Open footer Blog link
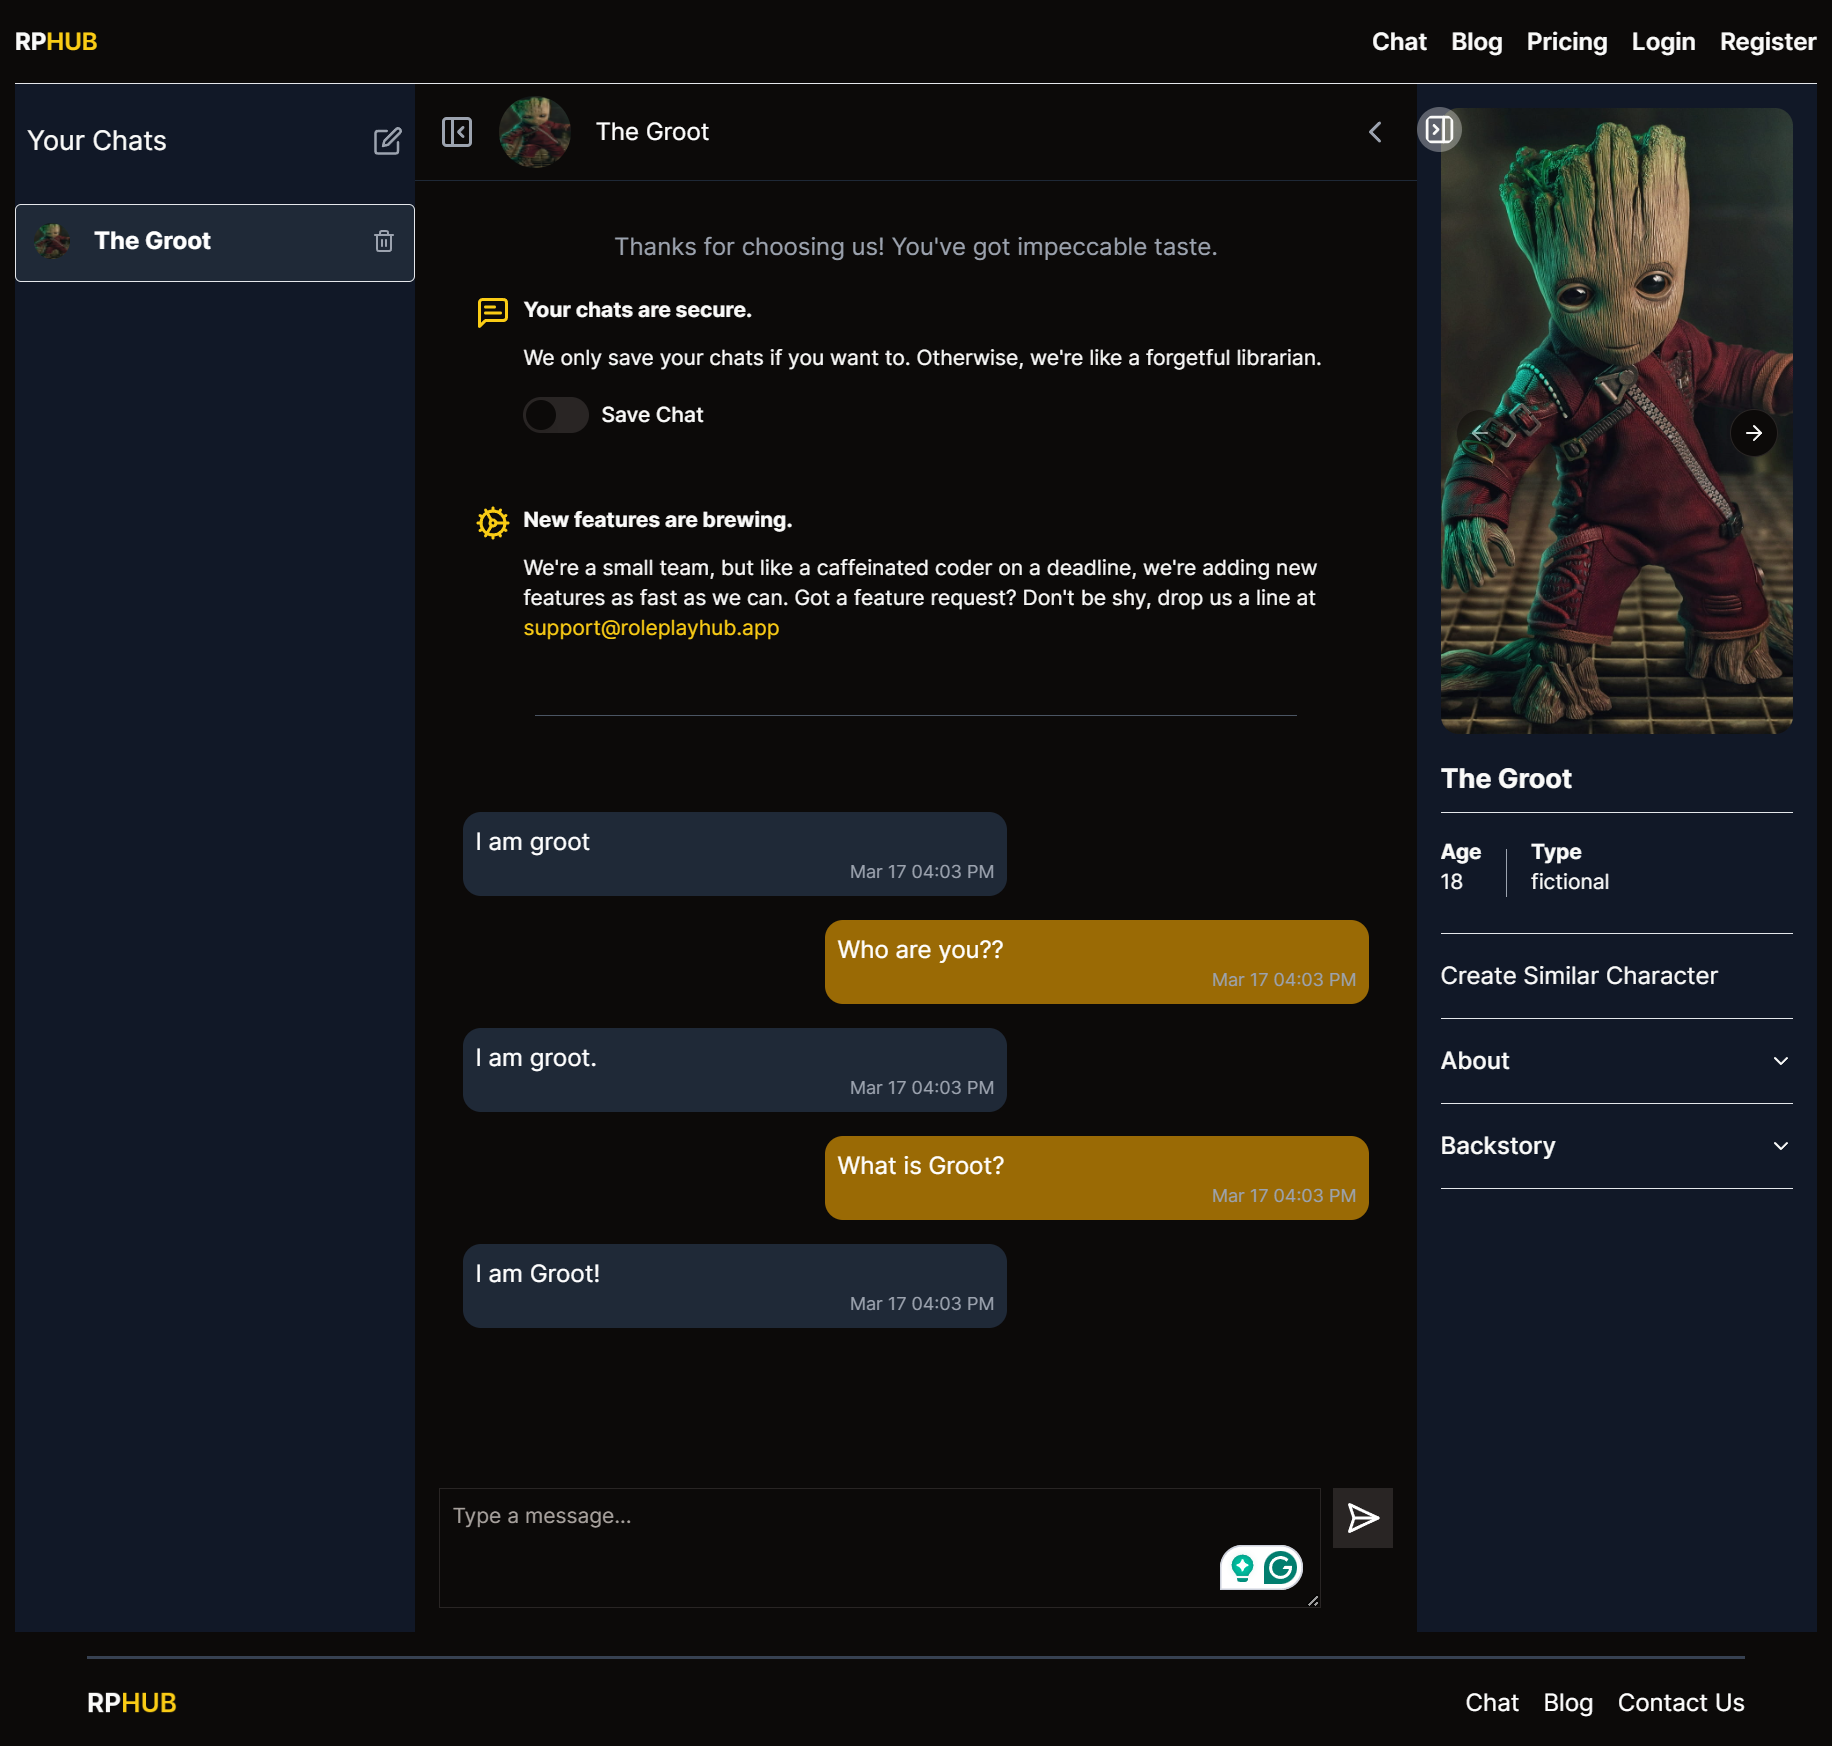The width and height of the screenshot is (1832, 1746). 1568,1703
